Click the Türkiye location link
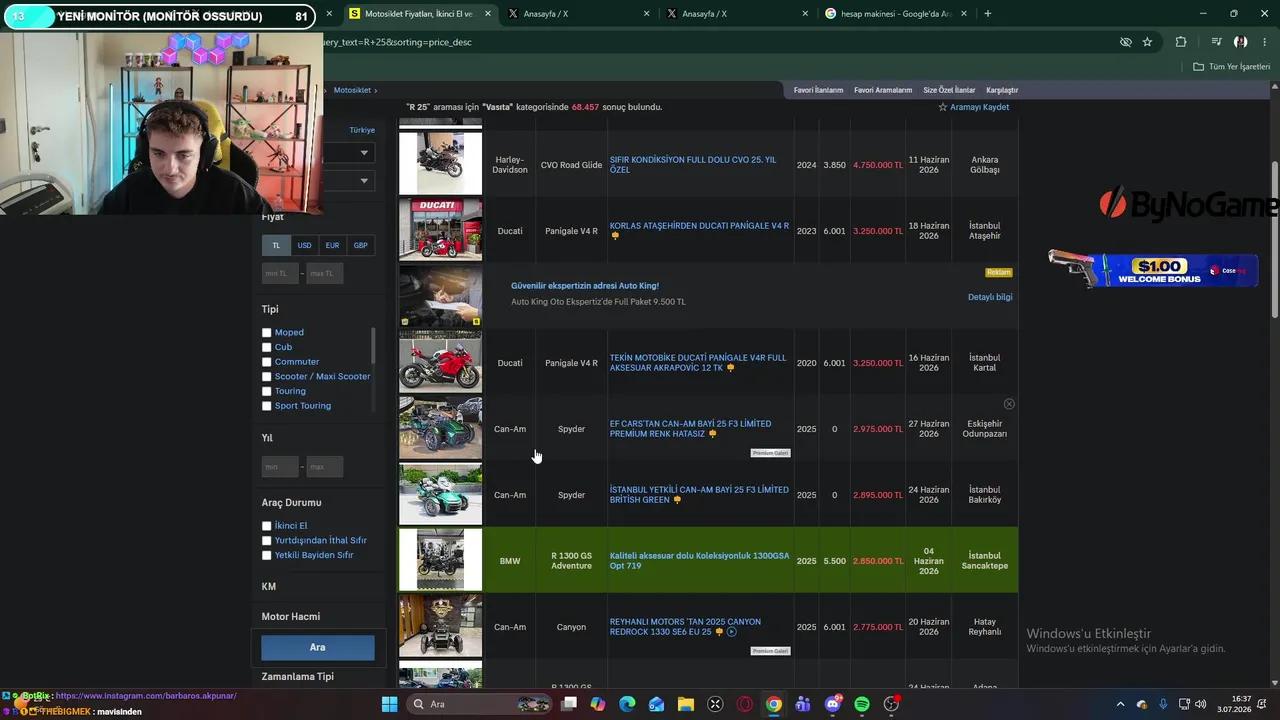The height and width of the screenshot is (720, 1280). 362,130
